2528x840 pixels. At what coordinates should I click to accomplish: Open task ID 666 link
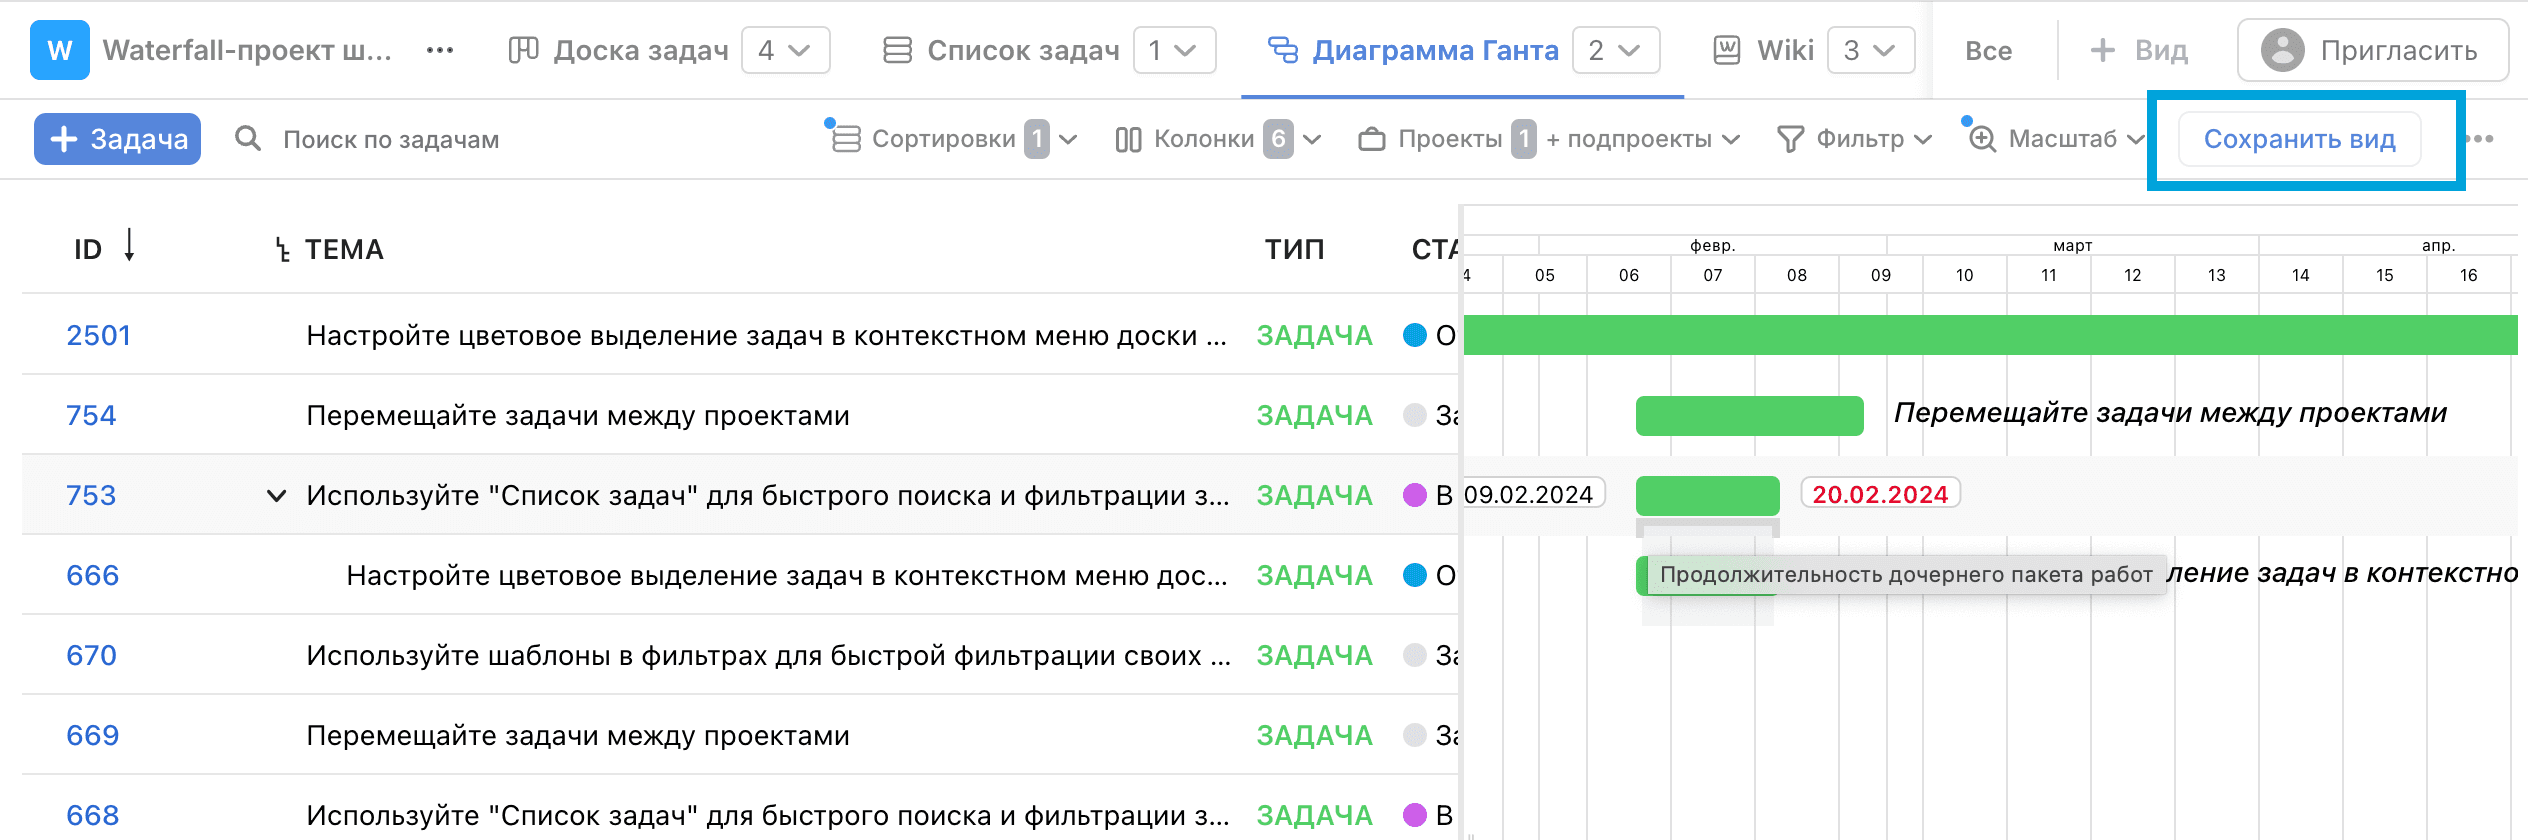(x=92, y=575)
